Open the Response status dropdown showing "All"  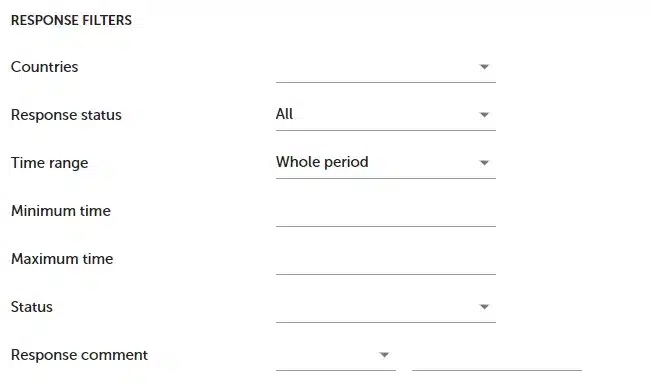[x=386, y=115]
